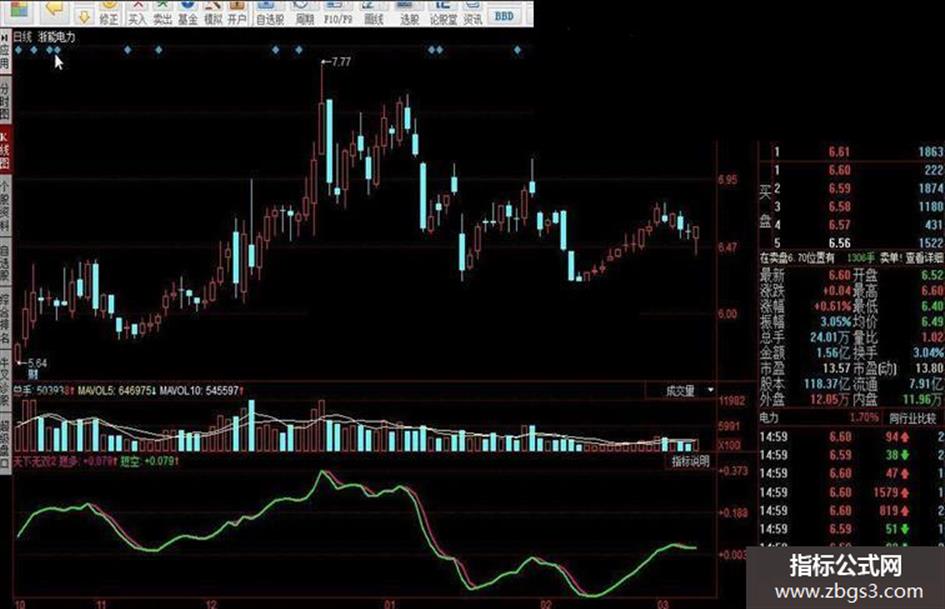Click the 买入 buy icon
The height and width of the screenshot is (609, 945).
(137, 13)
